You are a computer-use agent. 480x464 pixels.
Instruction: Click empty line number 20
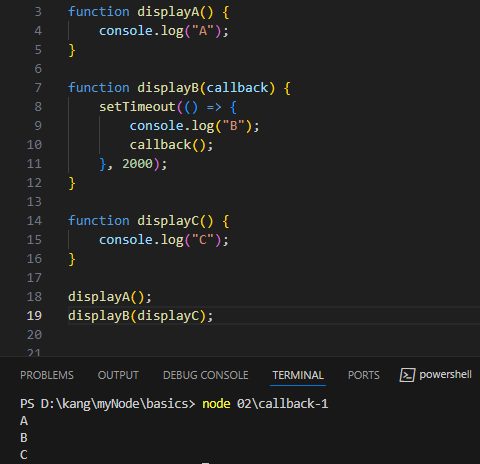[34, 334]
